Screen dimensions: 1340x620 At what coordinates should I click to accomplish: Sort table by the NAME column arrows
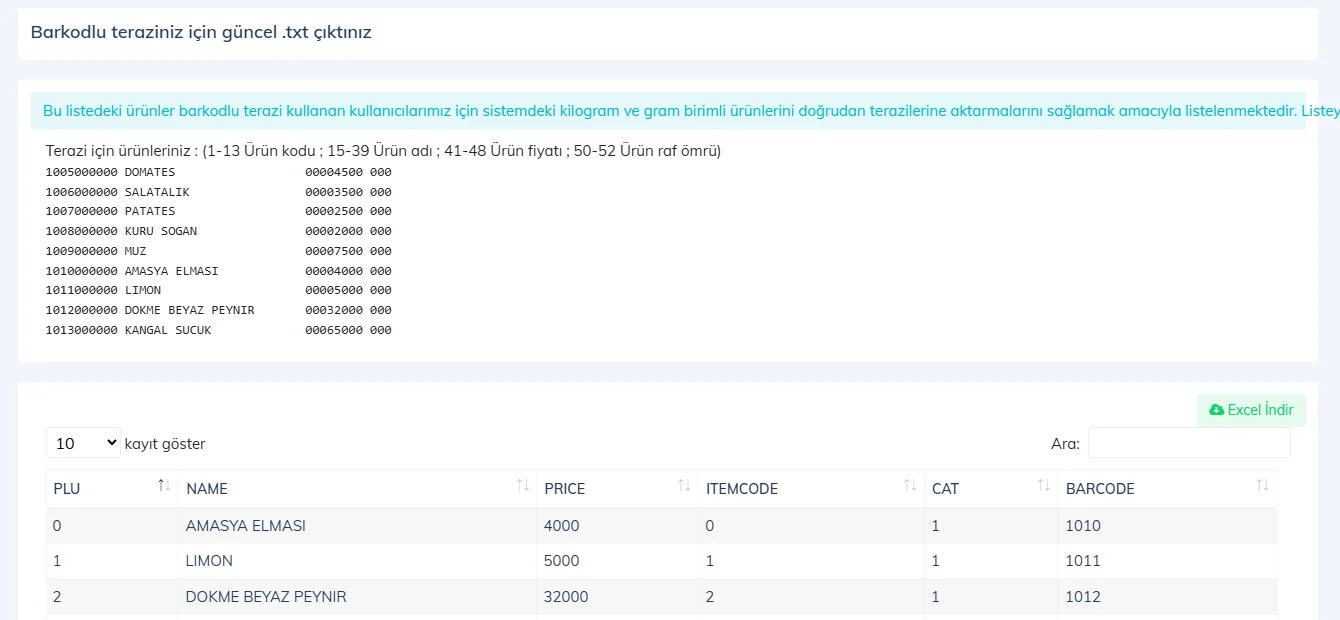coord(522,486)
